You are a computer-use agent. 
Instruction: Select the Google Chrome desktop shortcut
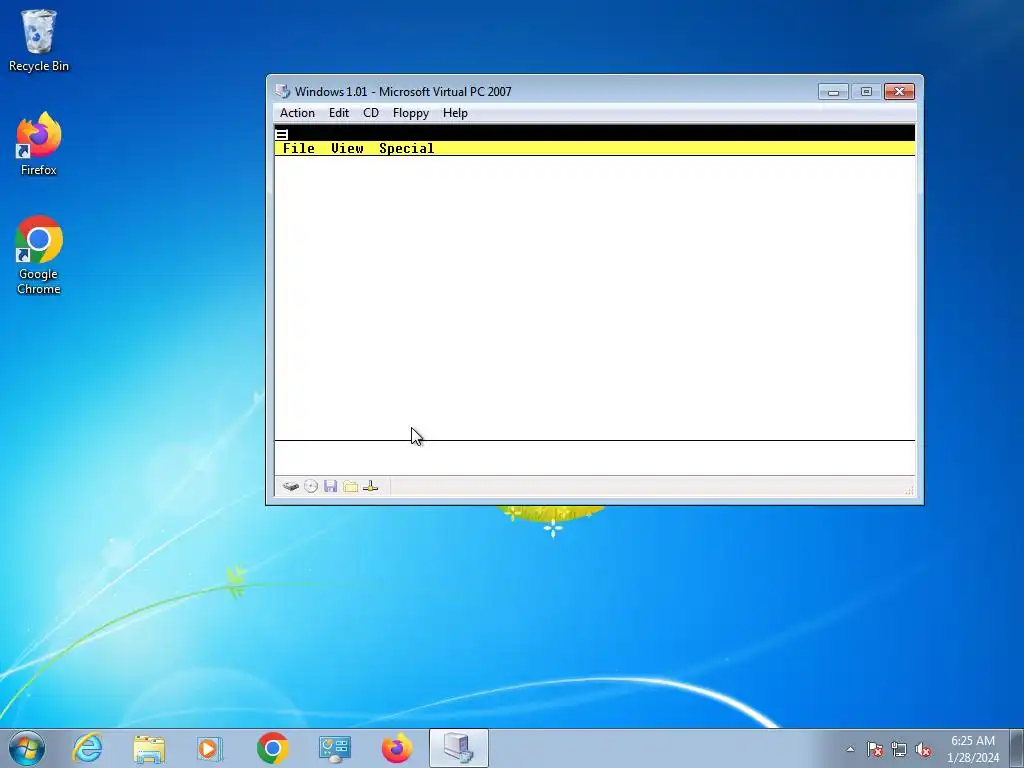[39, 255]
